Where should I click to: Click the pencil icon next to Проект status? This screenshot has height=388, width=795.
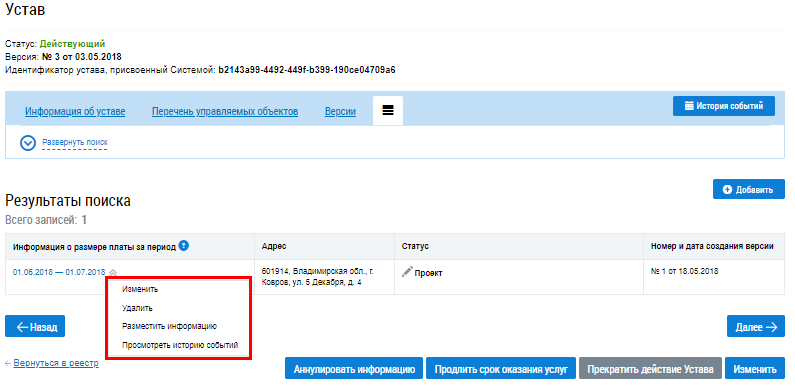tap(407, 272)
